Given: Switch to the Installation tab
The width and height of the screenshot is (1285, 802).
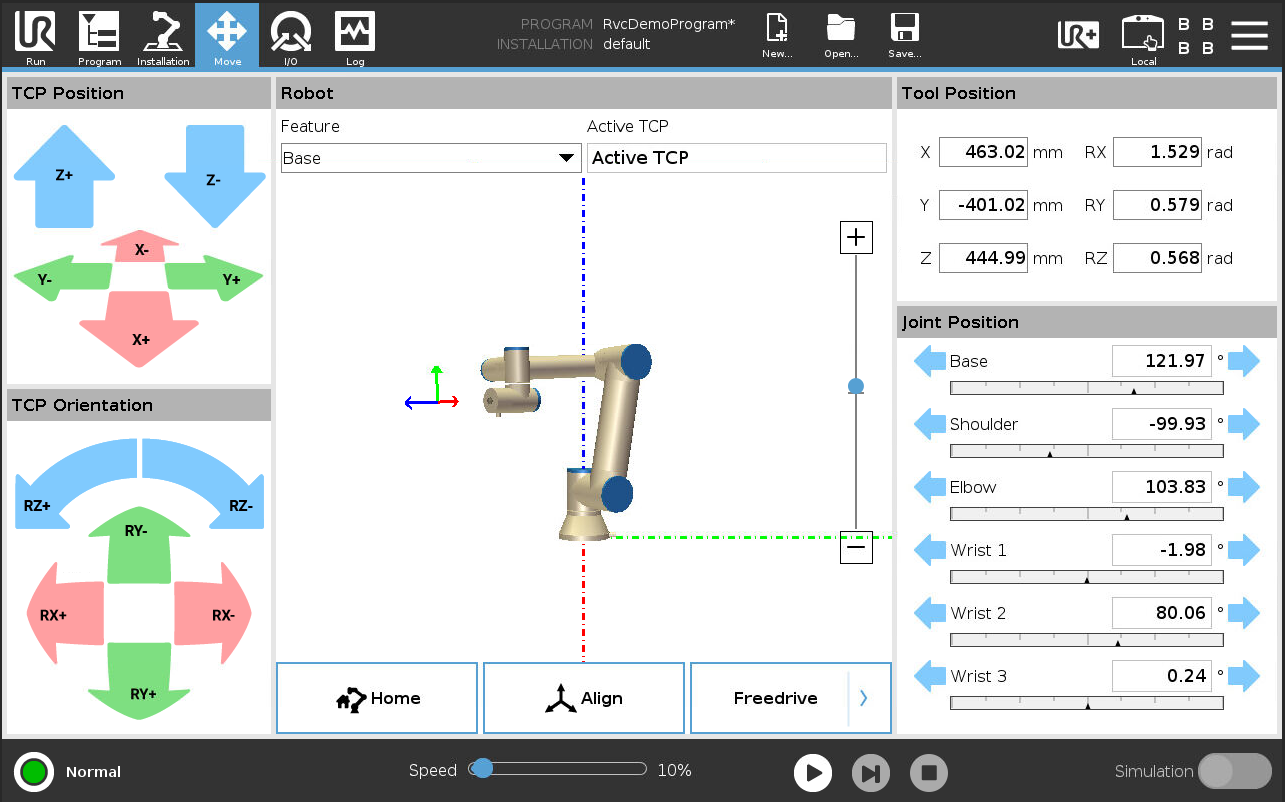Looking at the screenshot, I should click(x=163, y=35).
